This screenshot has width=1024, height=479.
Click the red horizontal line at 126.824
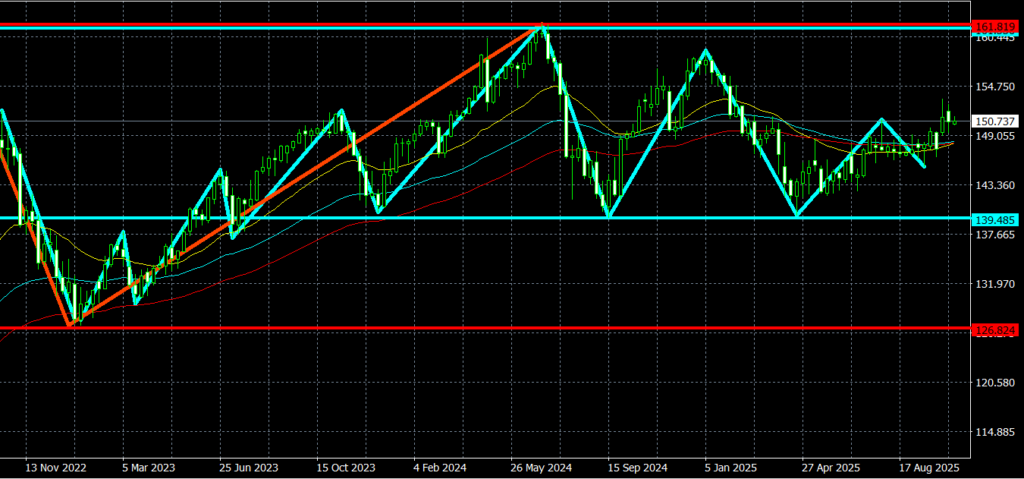(500, 327)
